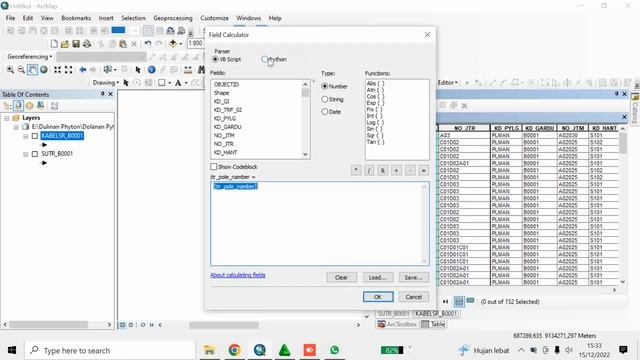640x360 pixels.
Task: Open the Add Data dropdown arrow
Action: (181, 44)
